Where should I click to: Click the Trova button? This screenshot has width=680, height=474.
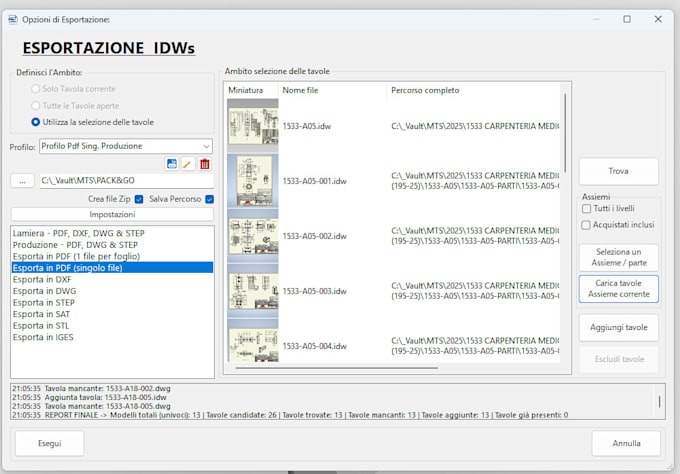click(618, 171)
